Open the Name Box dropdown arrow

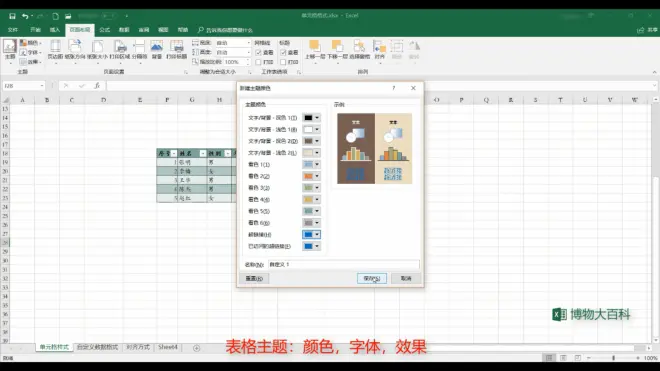click(x=42, y=86)
